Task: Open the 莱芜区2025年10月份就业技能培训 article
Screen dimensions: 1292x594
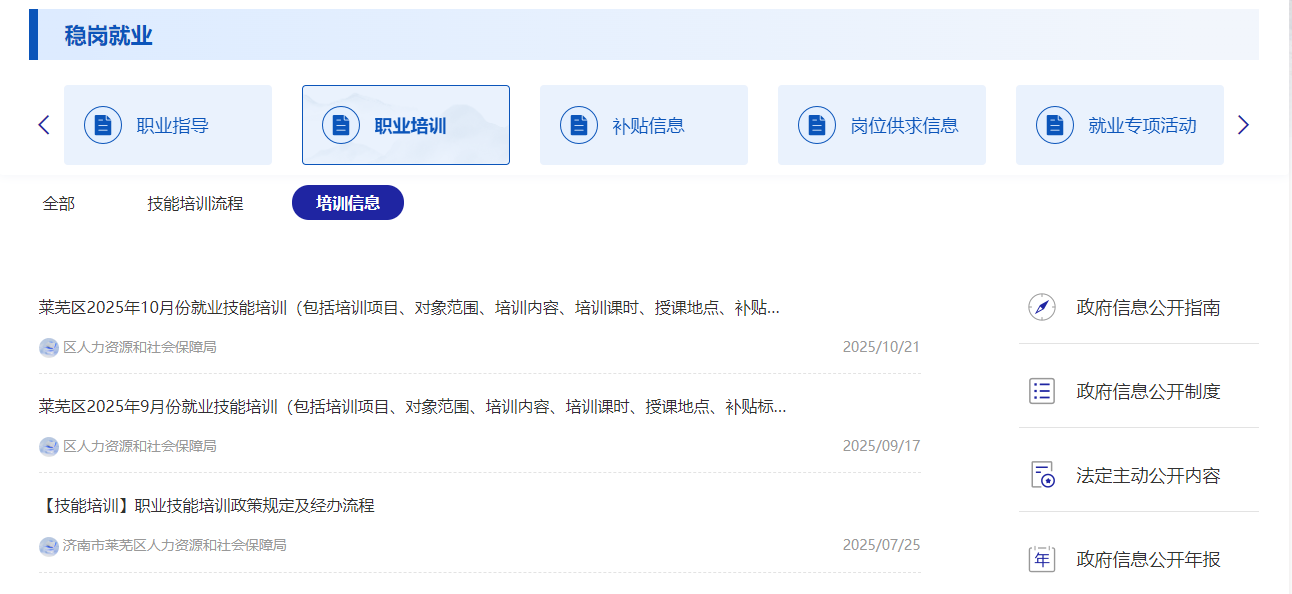Action: tap(409, 308)
